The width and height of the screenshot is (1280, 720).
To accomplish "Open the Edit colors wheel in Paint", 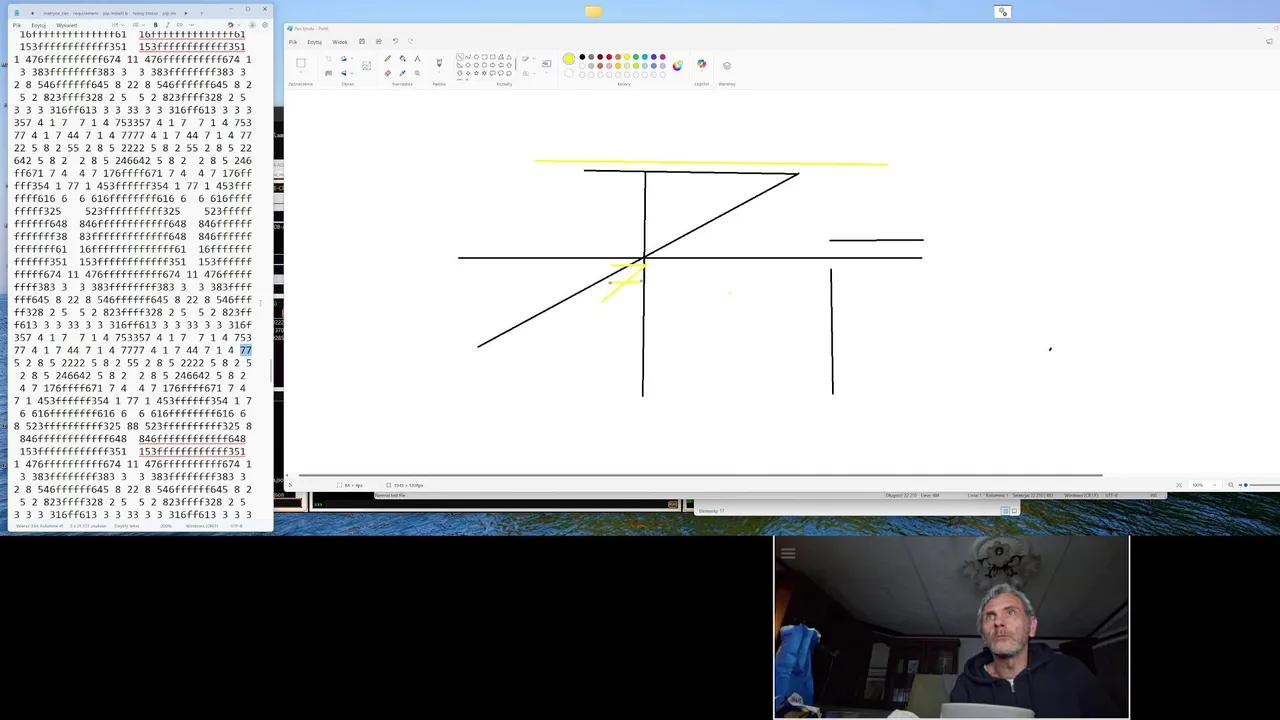I will point(677,65).
